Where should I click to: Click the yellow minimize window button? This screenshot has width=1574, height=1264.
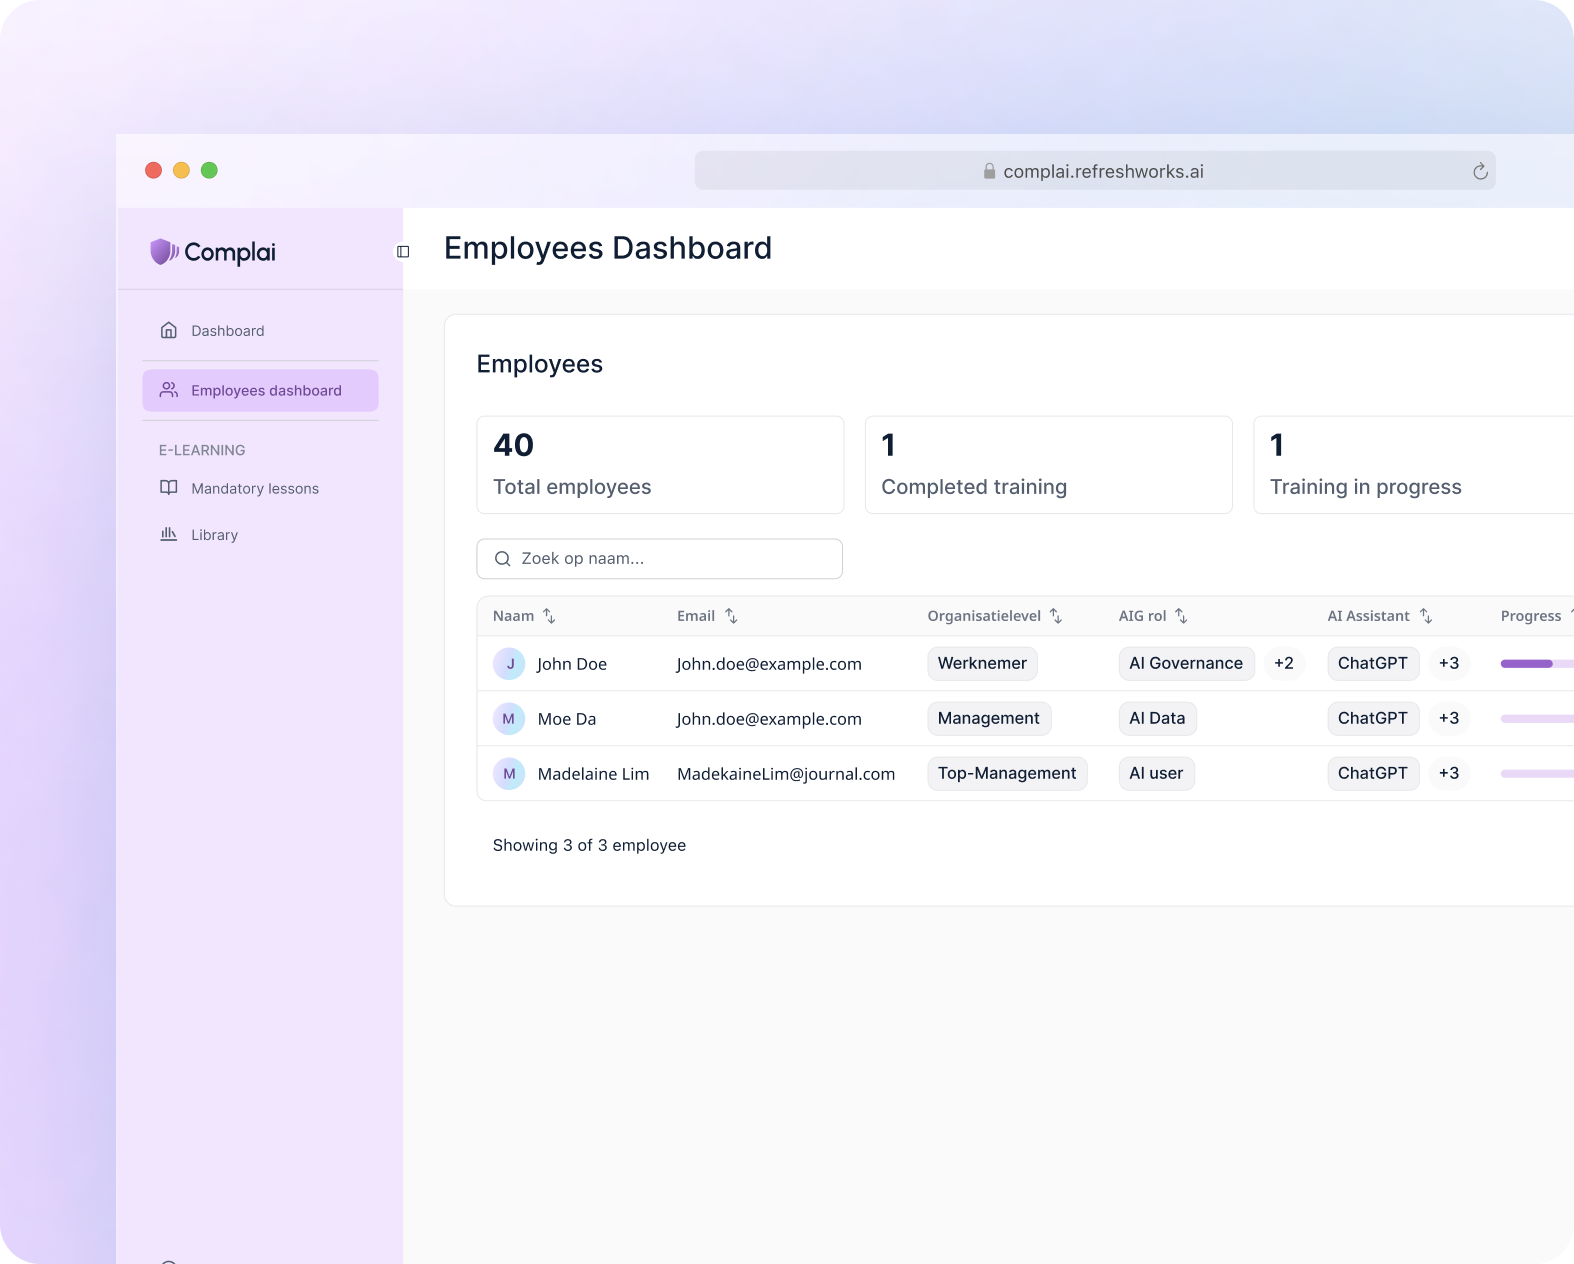coord(181,170)
